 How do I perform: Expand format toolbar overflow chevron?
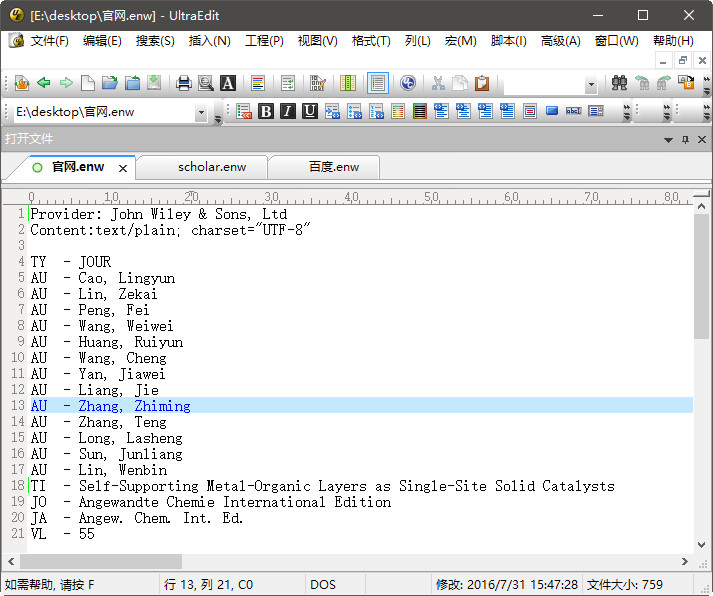tap(627, 112)
